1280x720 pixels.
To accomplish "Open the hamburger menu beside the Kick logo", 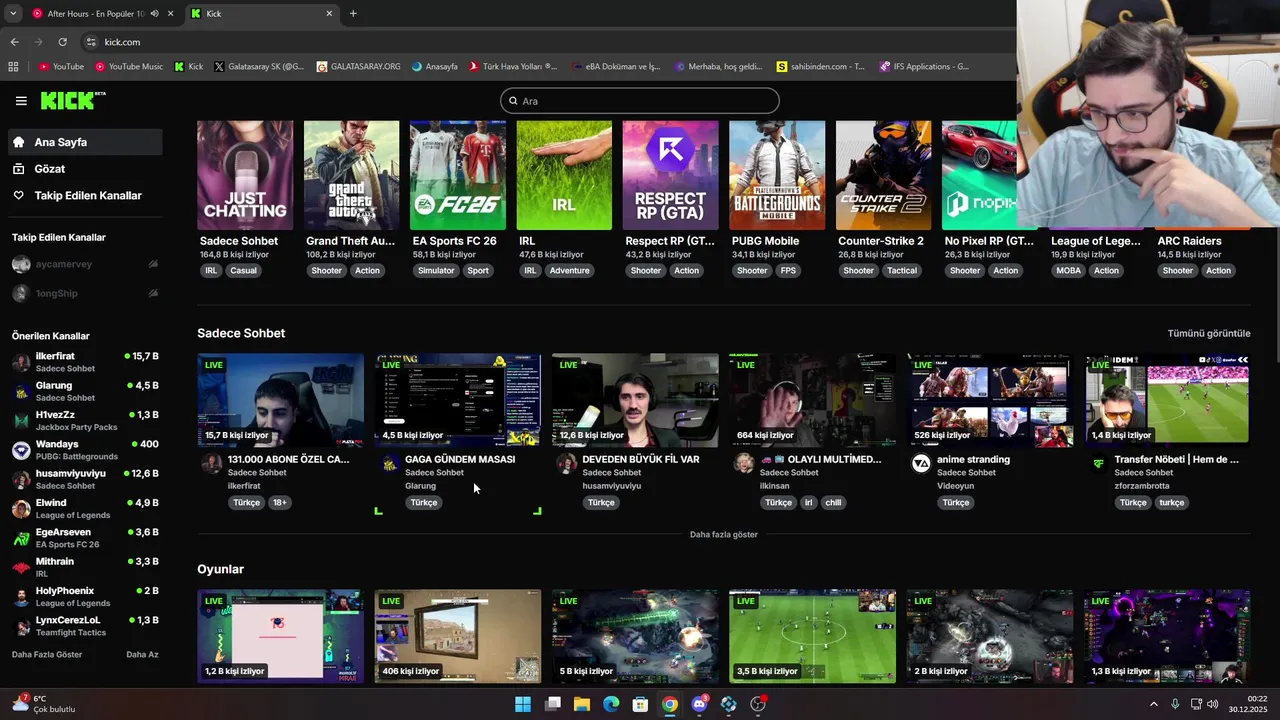I will click(x=21, y=101).
